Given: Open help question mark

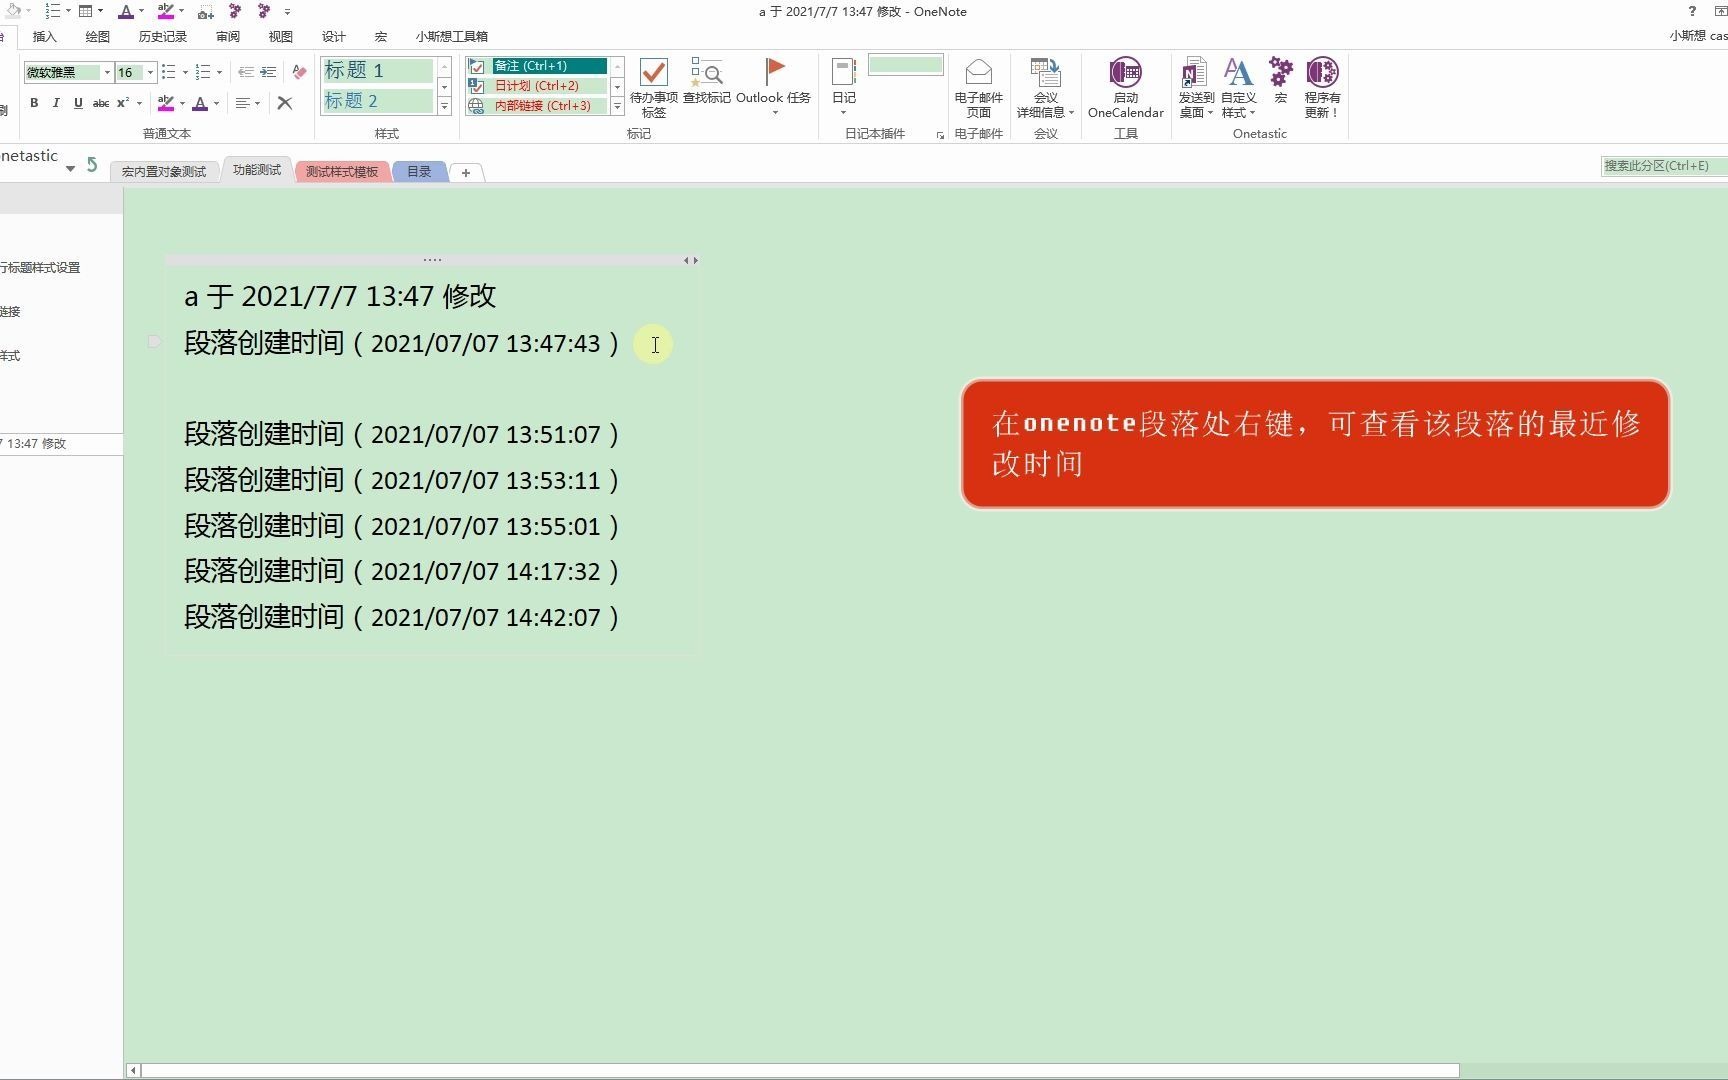Looking at the screenshot, I should pos(1692,11).
